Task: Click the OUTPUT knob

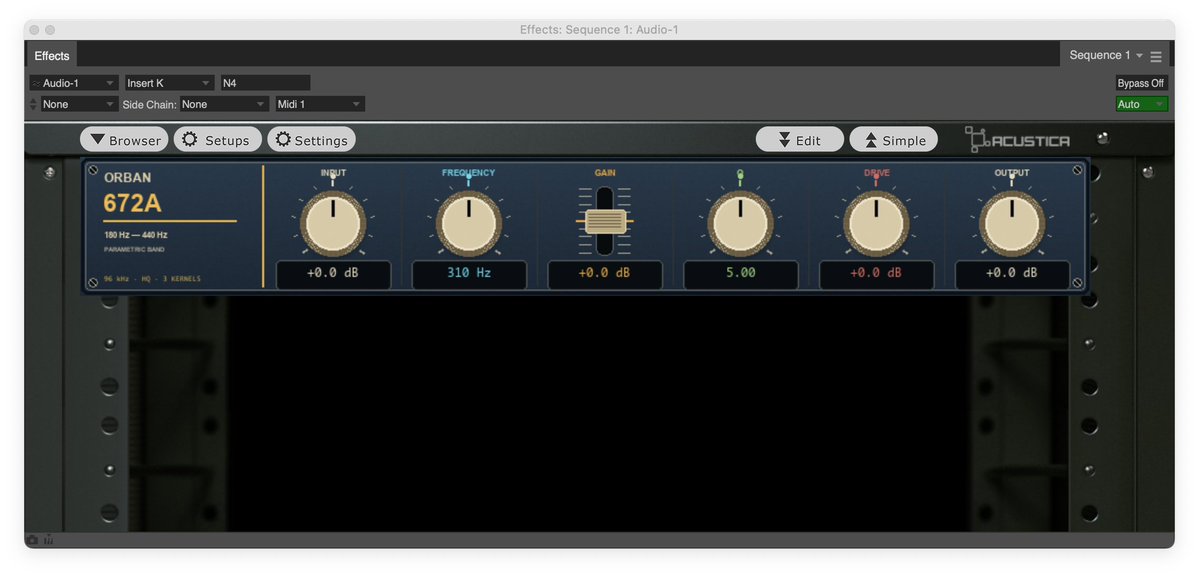Action: 1012,223
